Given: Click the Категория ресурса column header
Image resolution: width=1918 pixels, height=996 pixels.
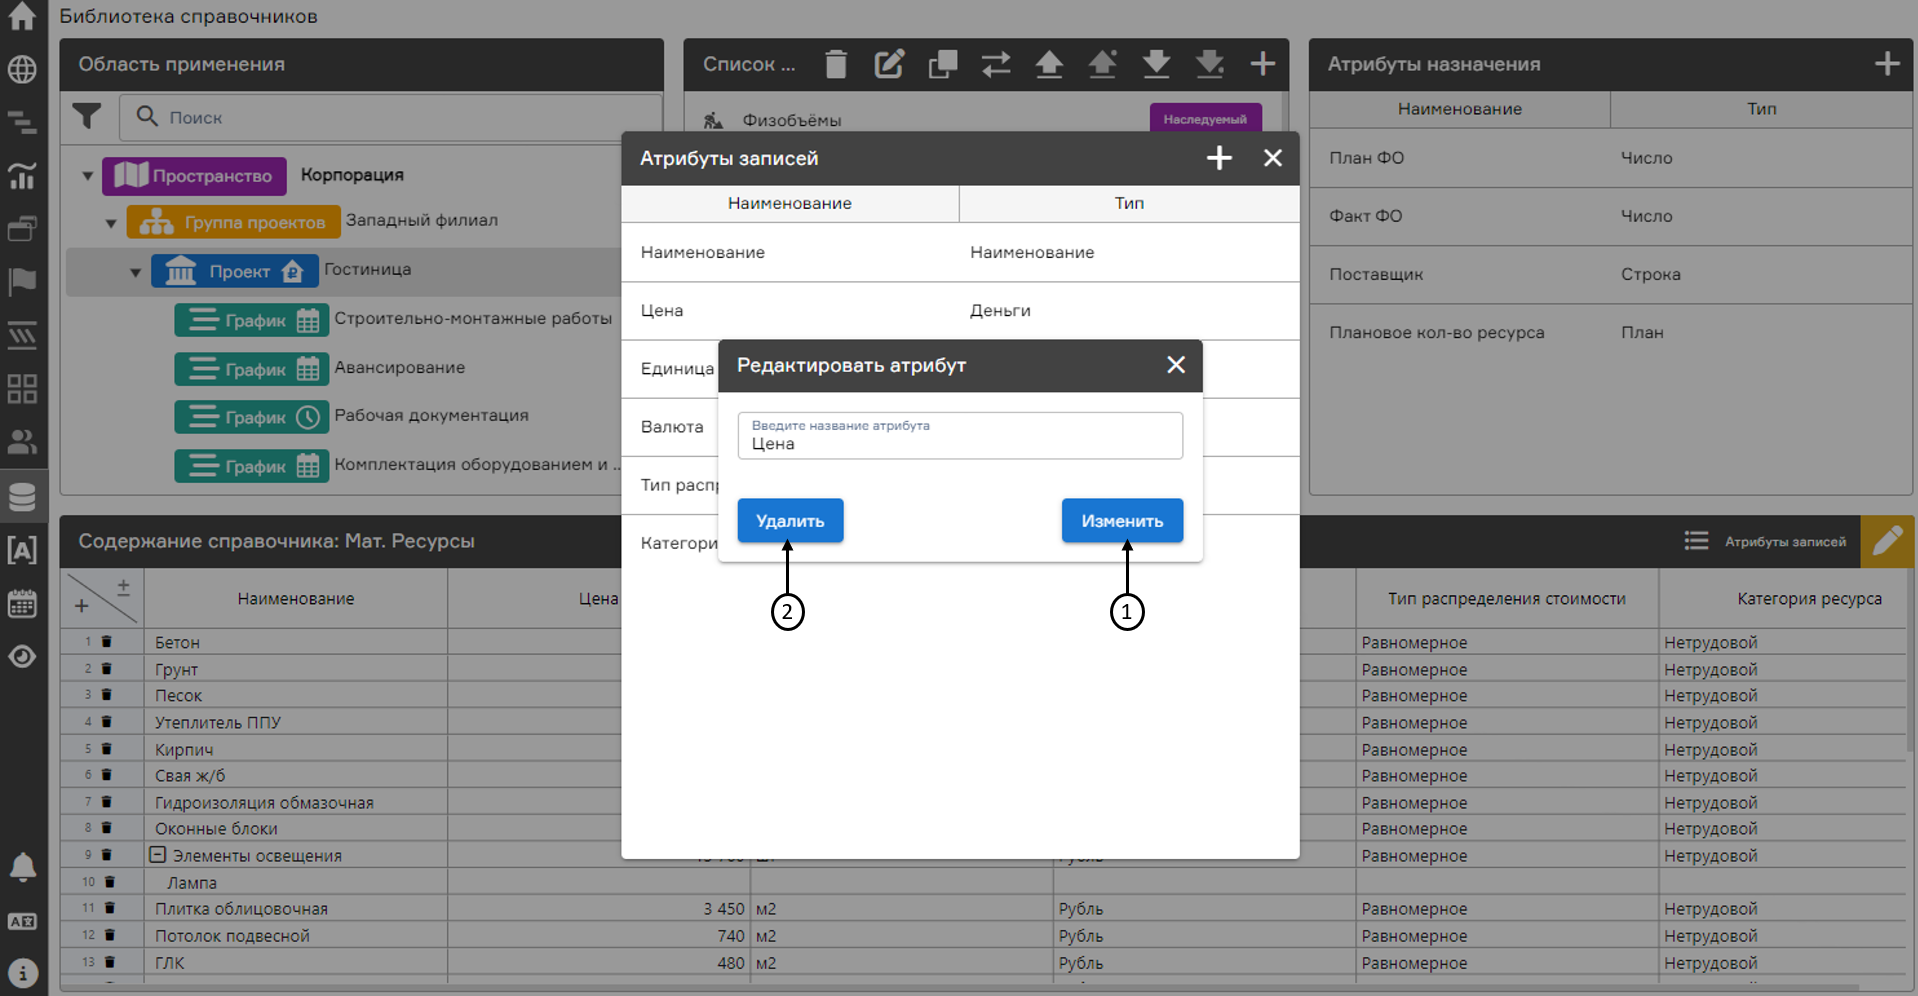Looking at the screenshot, I should [x=1809, y=599].
